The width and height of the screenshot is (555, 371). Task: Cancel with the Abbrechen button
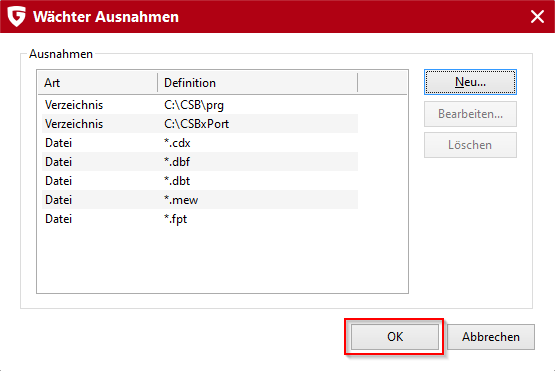491,337
